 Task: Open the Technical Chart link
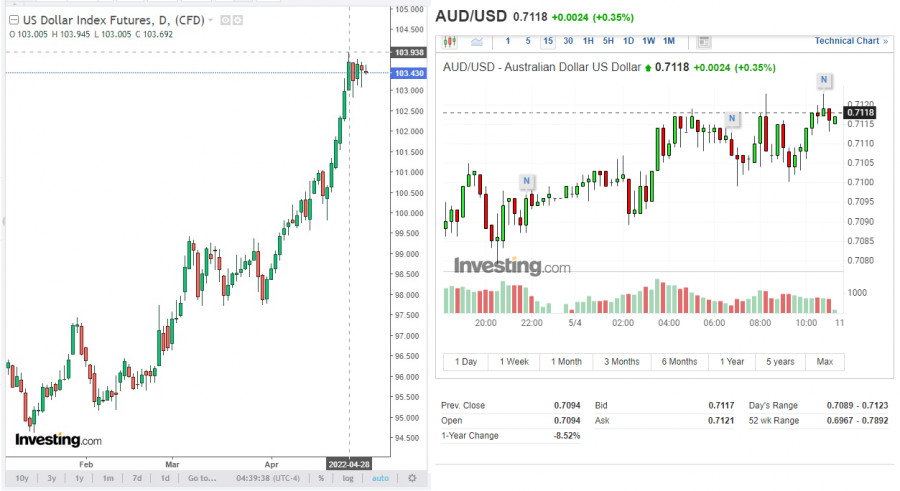851,41
